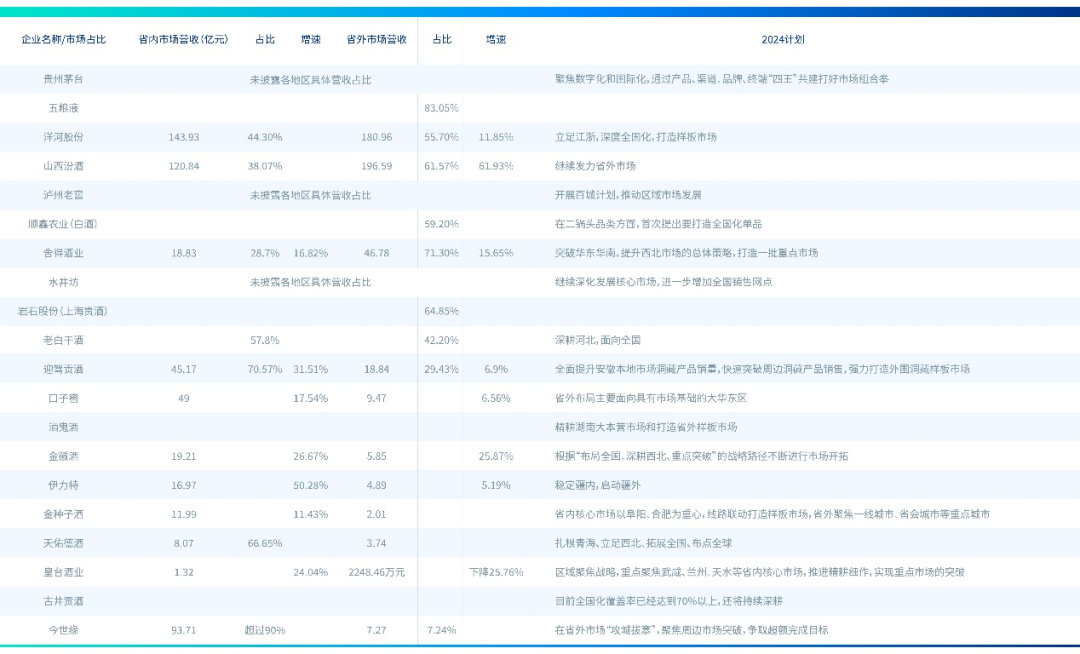The image size is (1080, 654).
Task: Select the 古井贡酒 row name
Action: pyautogui.click(x=63, y=600)
